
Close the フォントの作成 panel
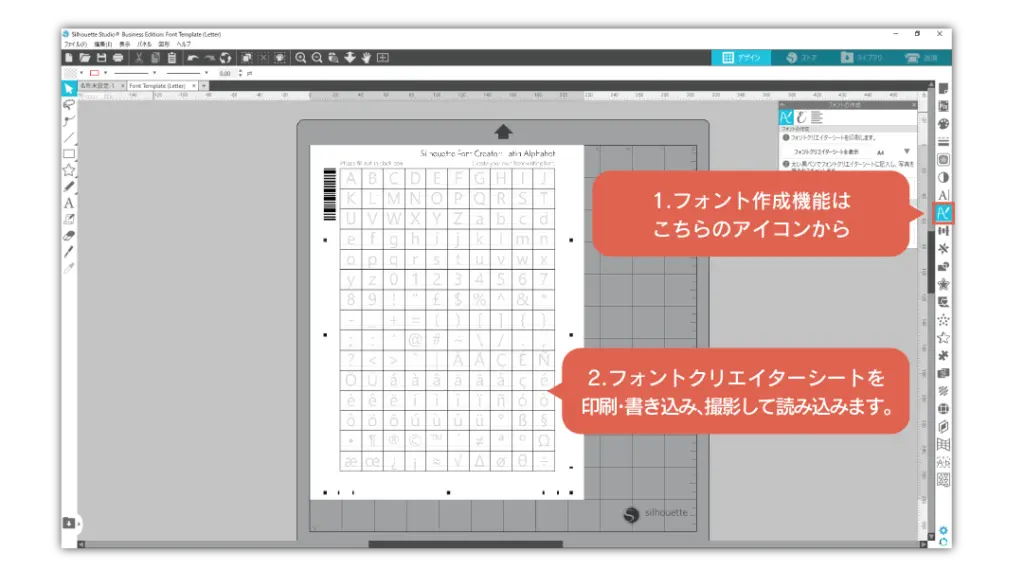(913, 104)
